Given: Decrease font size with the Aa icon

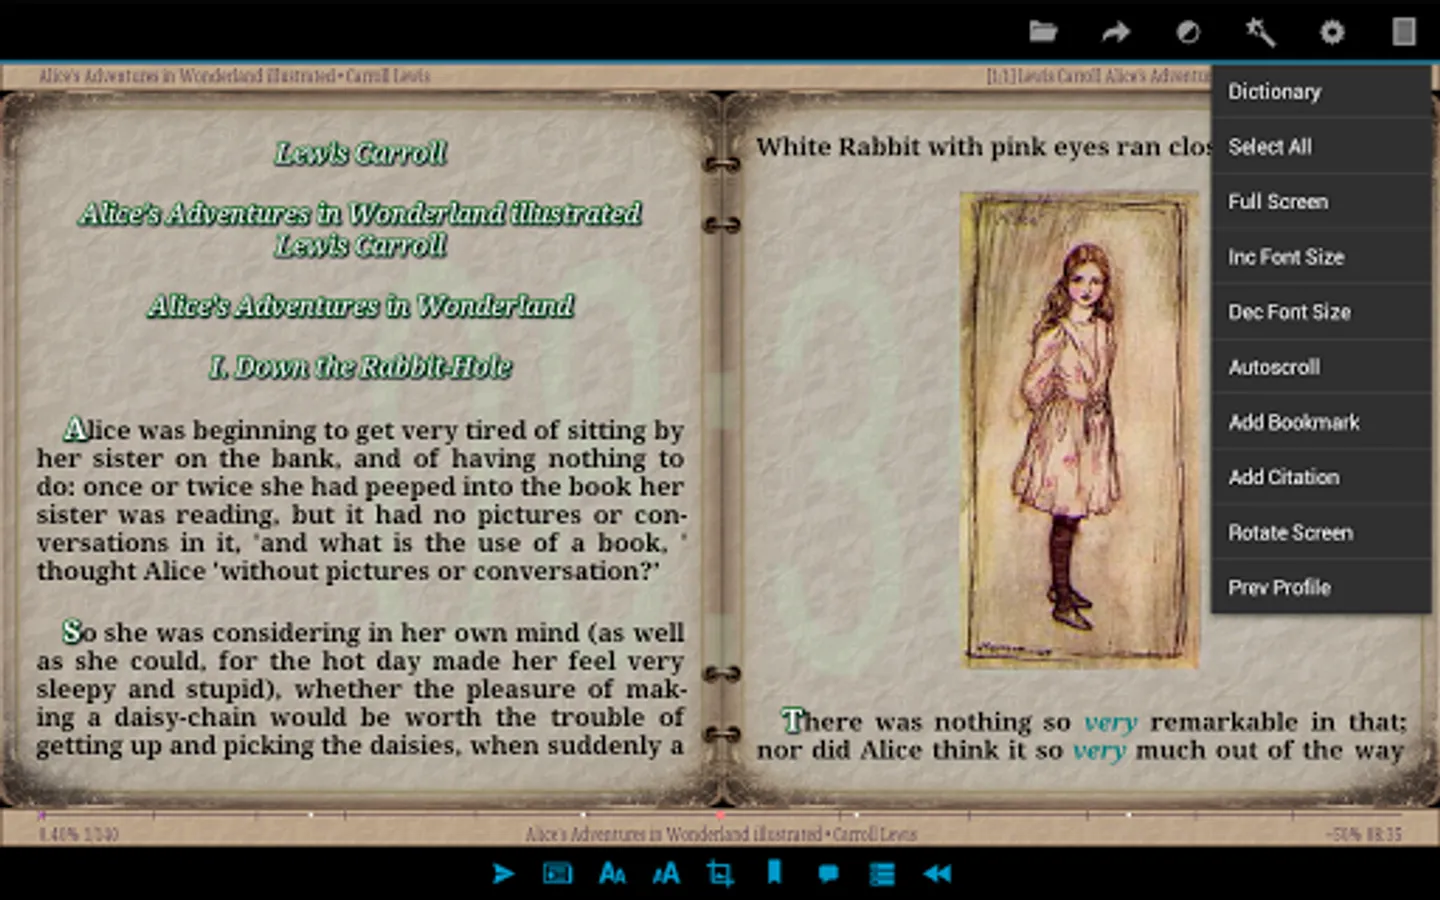Looking at the screenshot, I should click(x=612, y=874).
